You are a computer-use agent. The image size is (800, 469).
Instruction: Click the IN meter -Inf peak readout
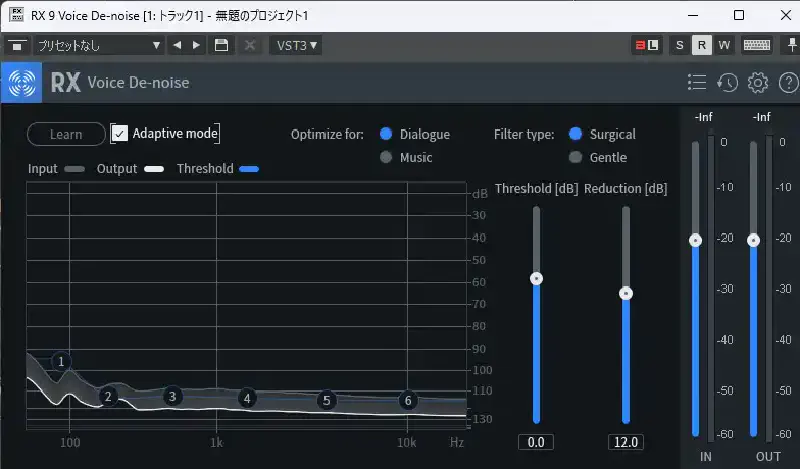tap(704, 117)
